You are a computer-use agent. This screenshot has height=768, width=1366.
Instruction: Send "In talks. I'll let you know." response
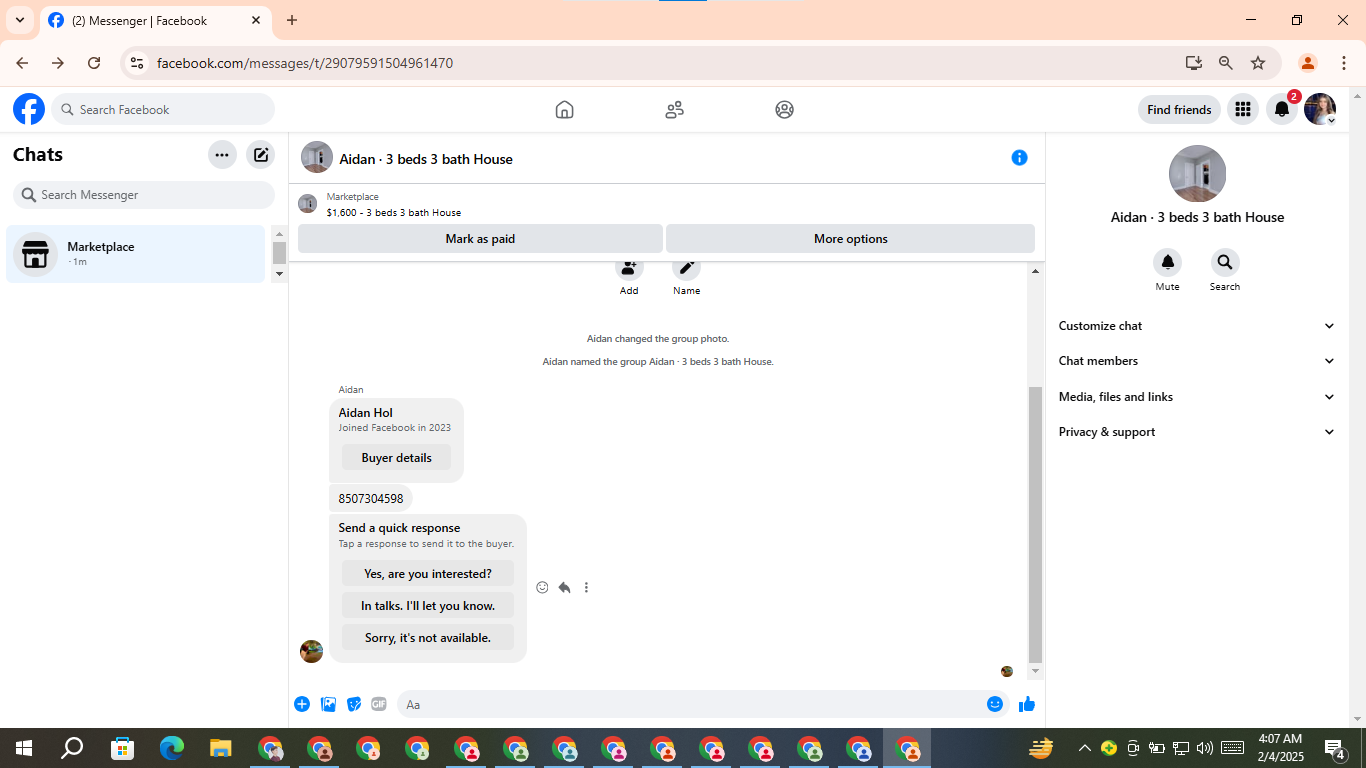click(428, 606)
